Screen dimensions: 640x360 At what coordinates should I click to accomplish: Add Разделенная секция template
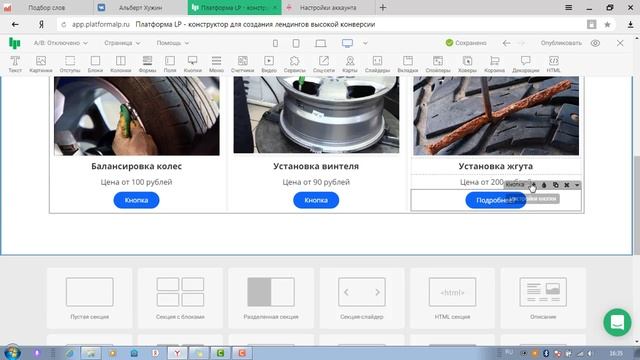click(x=271, y=298)
